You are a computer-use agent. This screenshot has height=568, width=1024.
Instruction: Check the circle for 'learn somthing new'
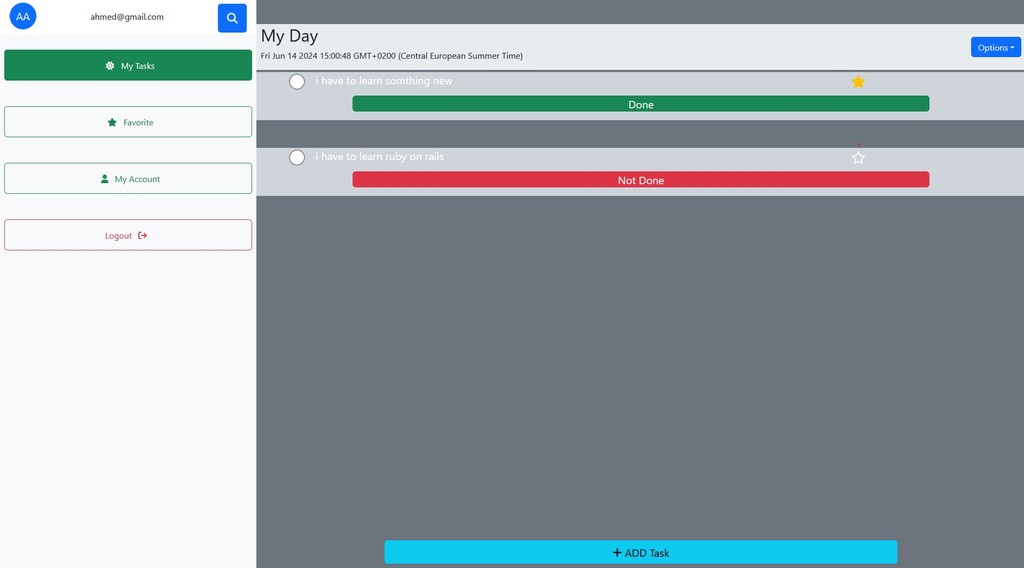pyautogui.click(x=297, y=82)
